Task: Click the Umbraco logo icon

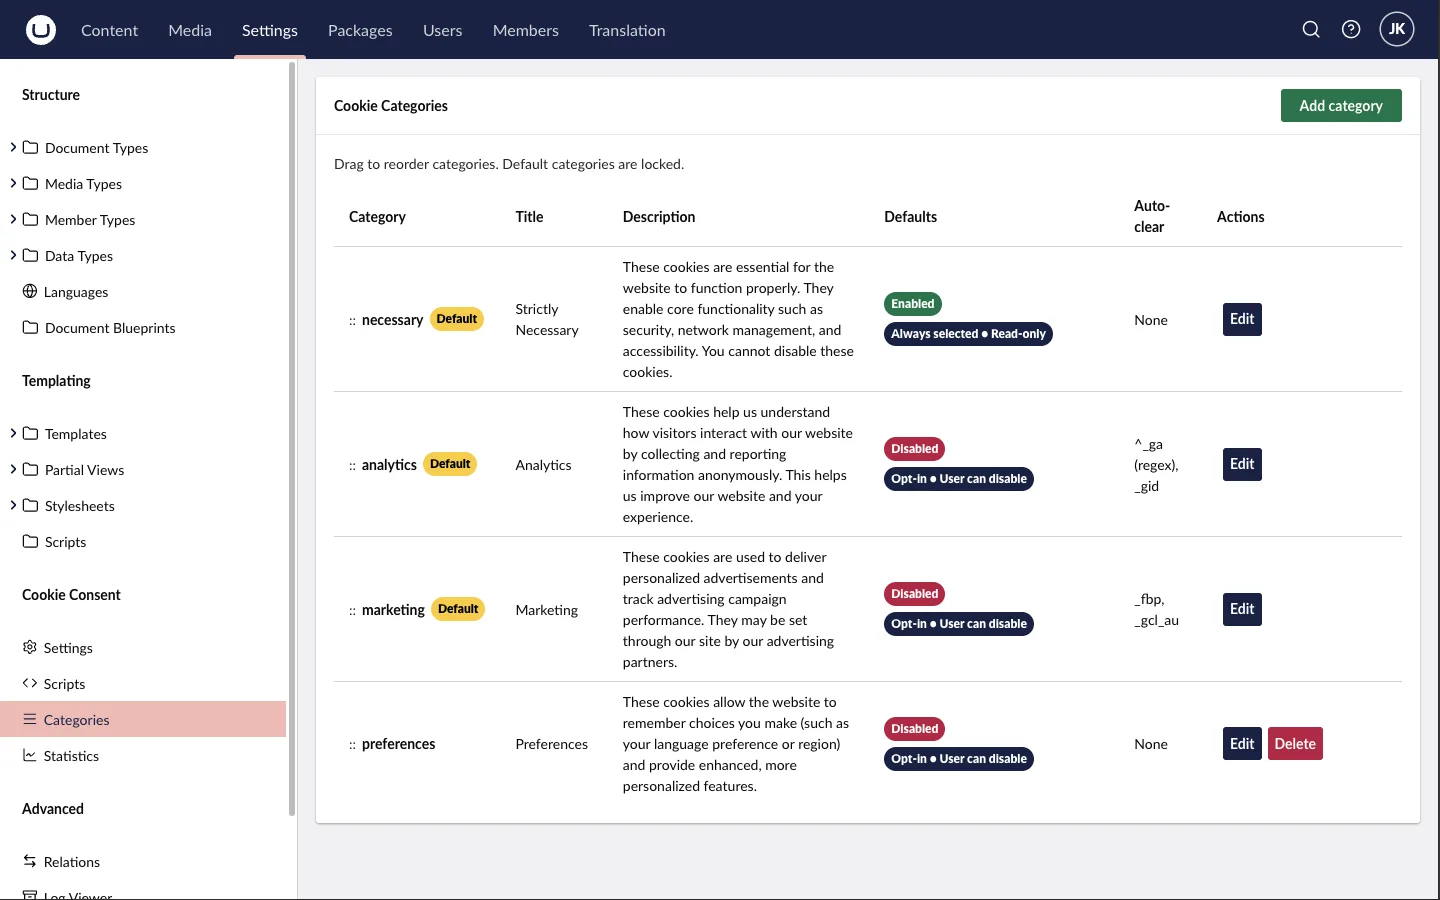Action: pos(41,30)
